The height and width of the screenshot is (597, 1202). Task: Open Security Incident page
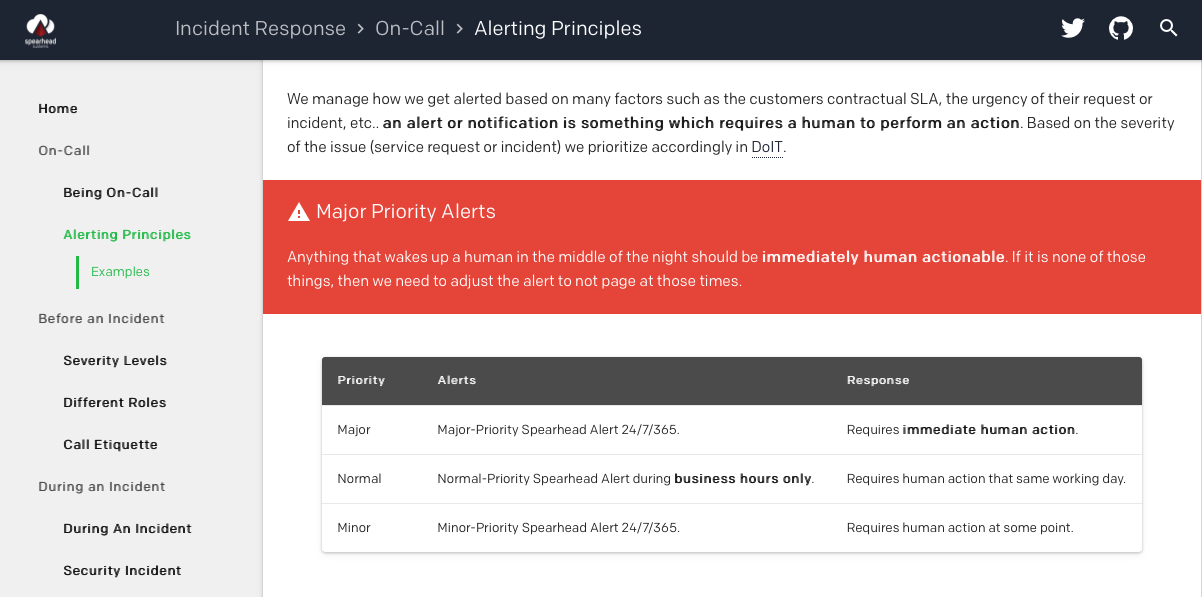point(122,570)
